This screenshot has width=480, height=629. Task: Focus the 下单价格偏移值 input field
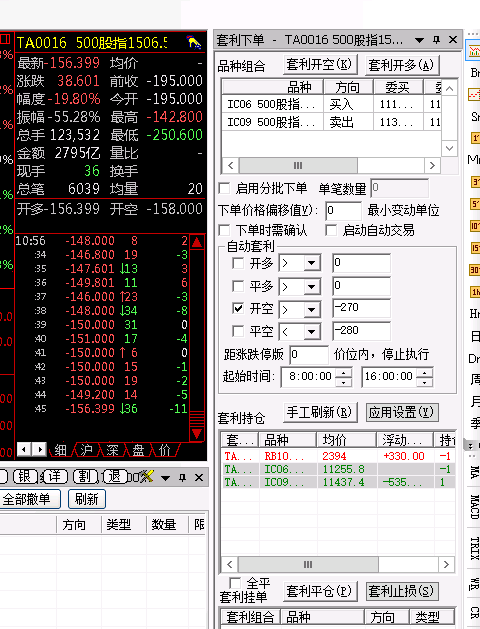[x=343, y=211]
